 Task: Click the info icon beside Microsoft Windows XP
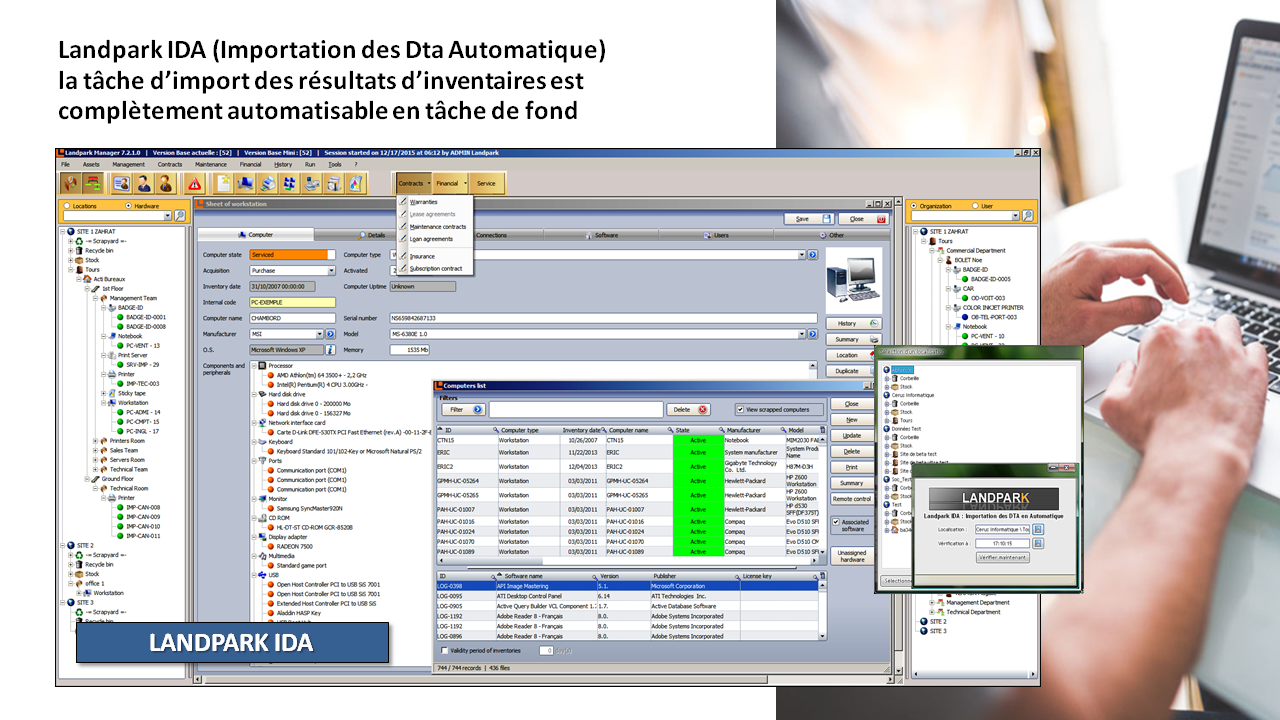[331, 350]
